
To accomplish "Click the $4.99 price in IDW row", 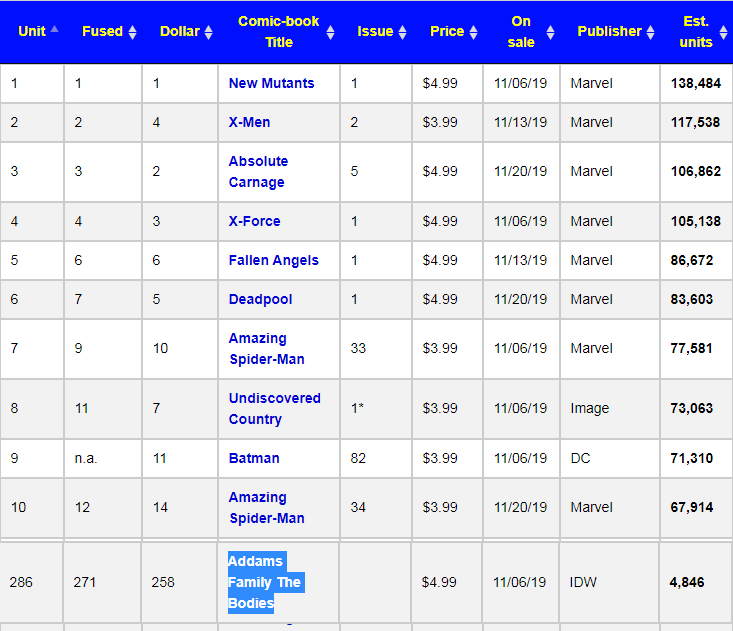I will [438, 582].
